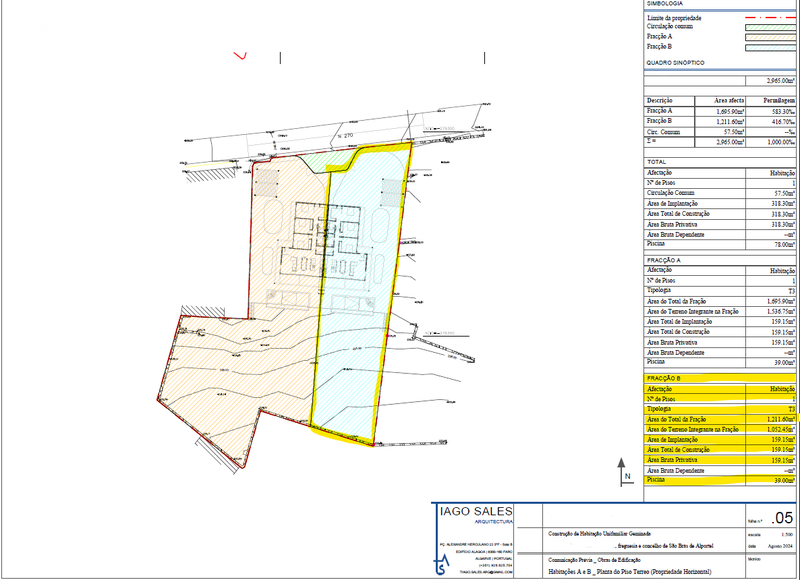This screenshot has height=580, width=800.
Task: Click the highlighted FRACÇÃO B section header
Action: tap(664, 379)
